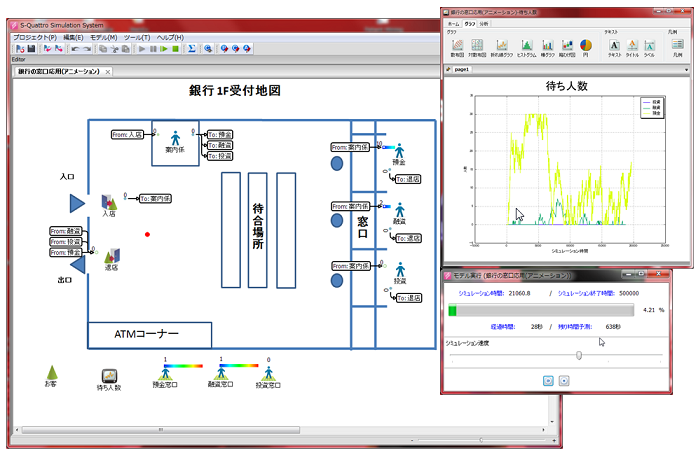Viewport: 698px width, 455px height.
Task: Expand the page1 dropdown
Action: [685, 71]
